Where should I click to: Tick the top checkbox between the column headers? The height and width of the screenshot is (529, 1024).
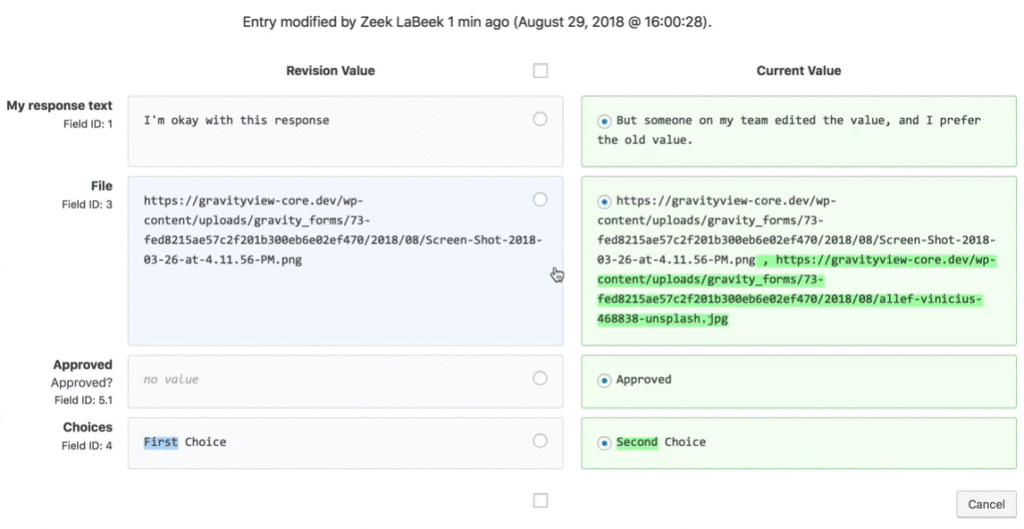pyautogui.click(x=540, y=71)
